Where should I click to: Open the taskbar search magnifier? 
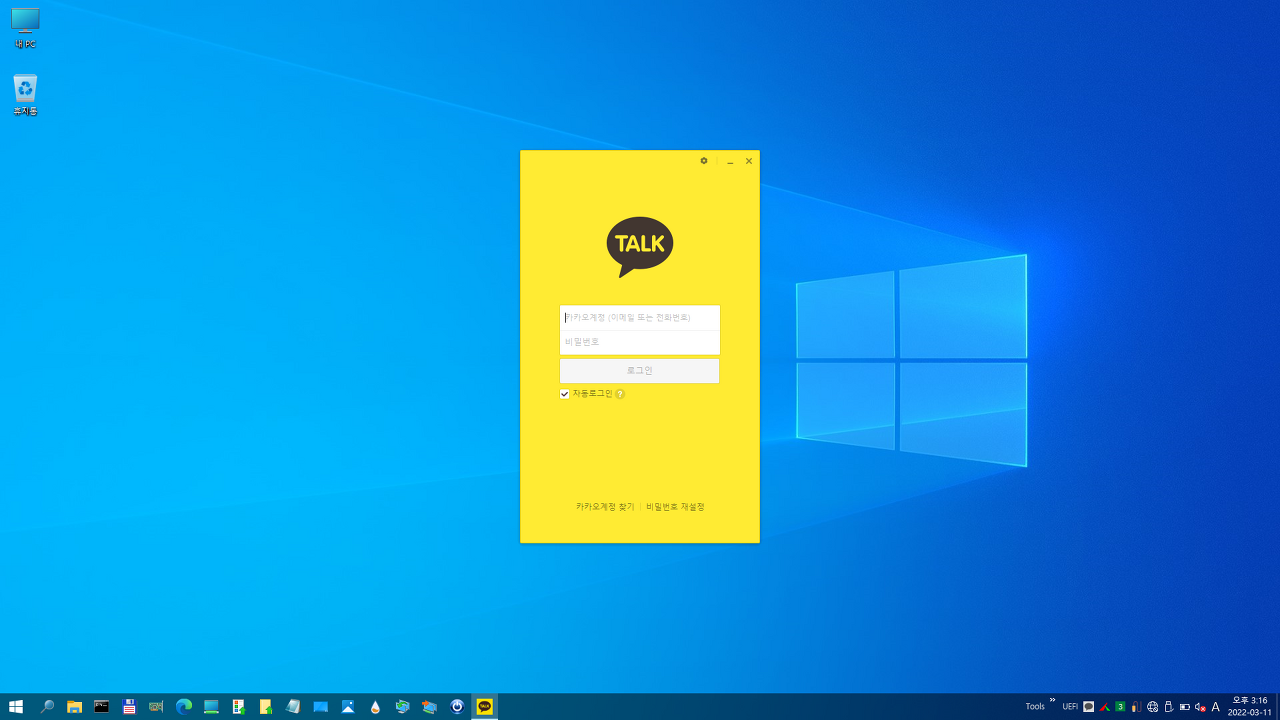tap(47, 706)
